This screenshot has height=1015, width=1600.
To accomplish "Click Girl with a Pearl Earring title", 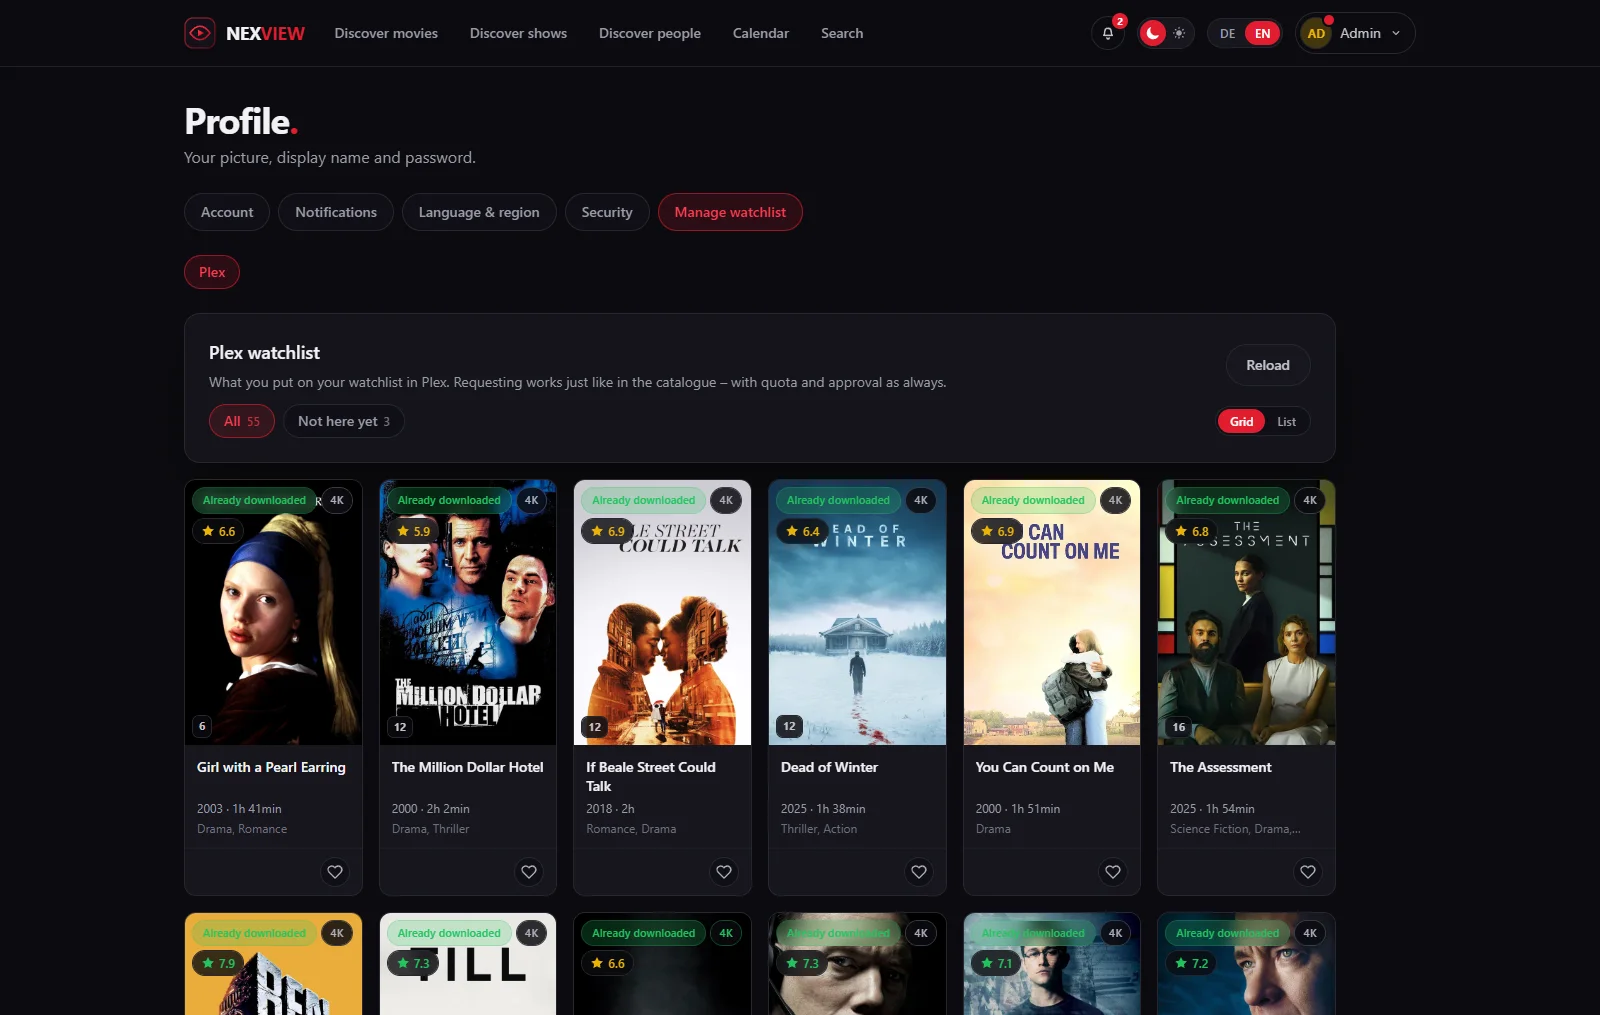I will pos(271,767).
